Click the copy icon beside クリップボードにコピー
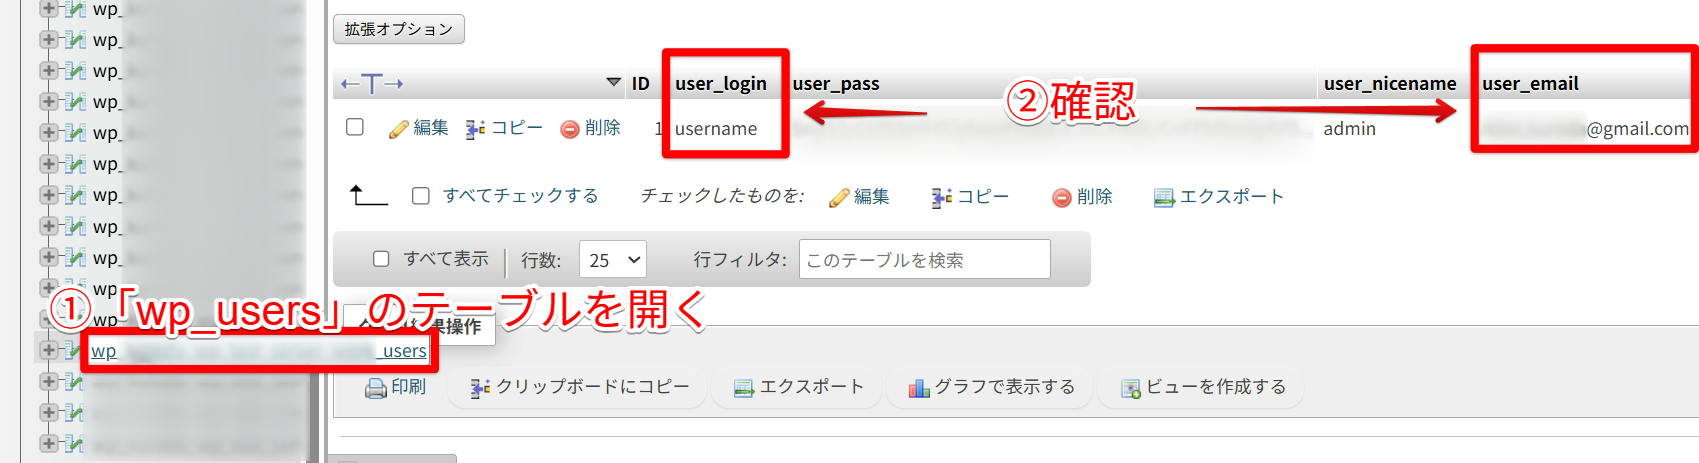The image size is (1699, 463). click(481, 388)
